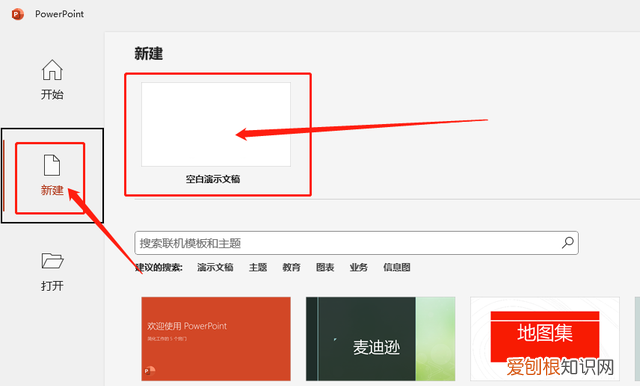Image resolution: width=640 pixels, height=386 pixels.
Task: Select the 麦迪逊 theme template
Action: click(380, 339)
